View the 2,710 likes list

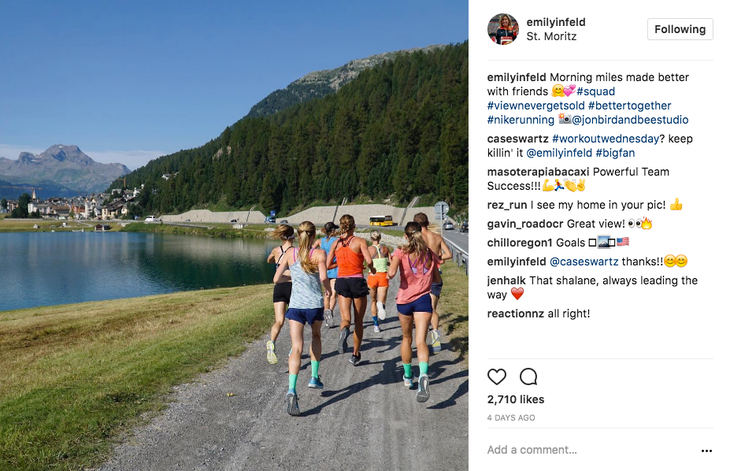pos(515,399)
